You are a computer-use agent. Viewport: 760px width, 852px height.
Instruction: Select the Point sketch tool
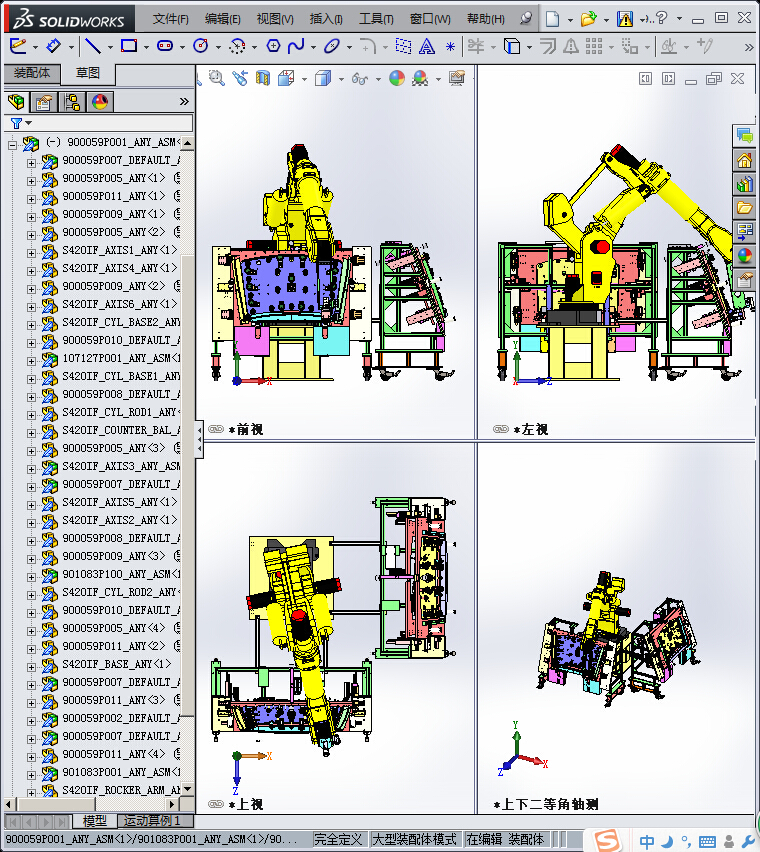pyautogui.click(x=450, y=47)
